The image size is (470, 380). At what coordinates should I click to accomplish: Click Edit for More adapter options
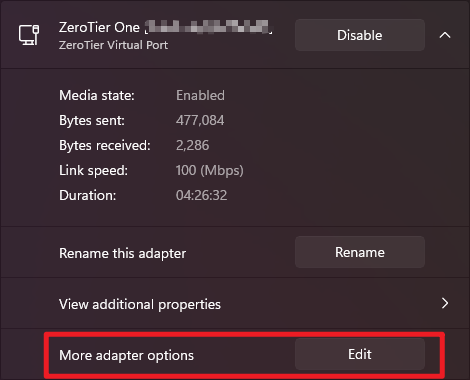(360, 354)
